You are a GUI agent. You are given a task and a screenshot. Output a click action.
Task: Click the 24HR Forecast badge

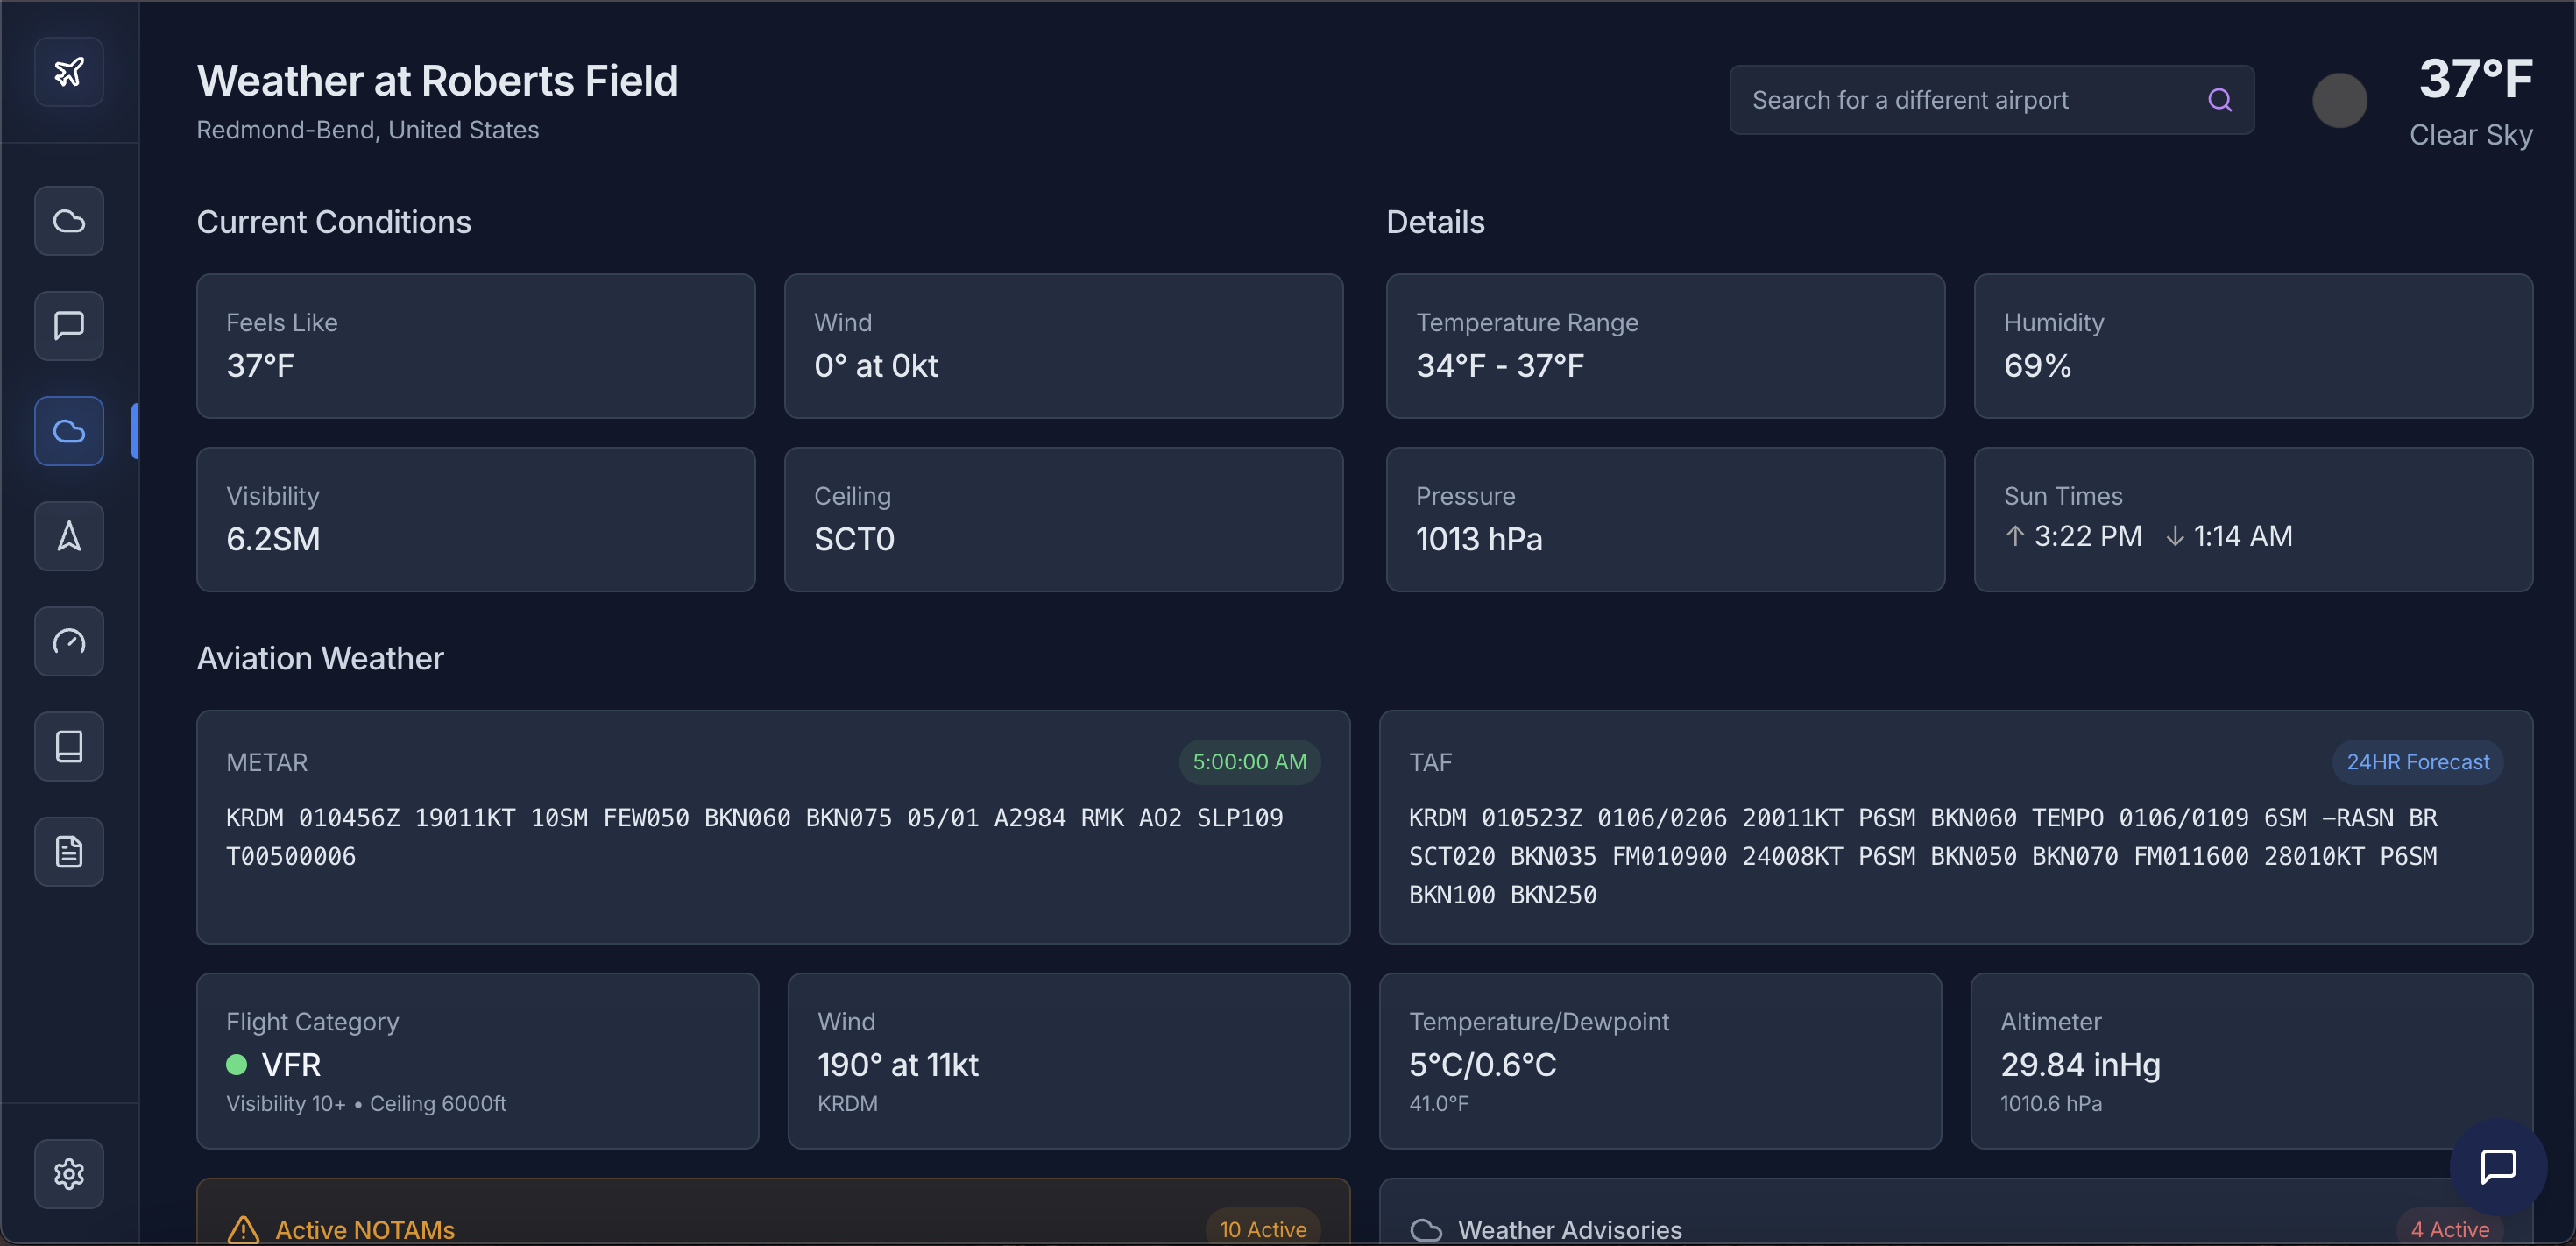tap(2417, 762)
